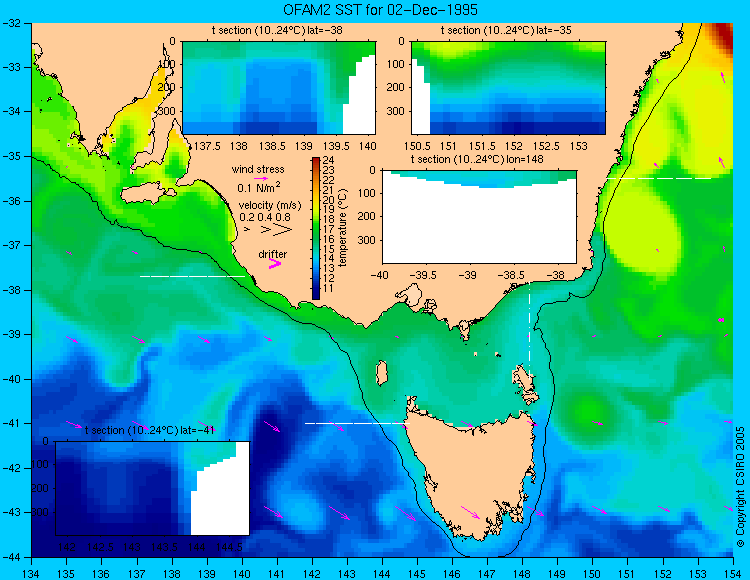Open the lat=-35 temperature section inset plot
The height and width of the screenshot is (580, 750).
[x=508, y=88]
